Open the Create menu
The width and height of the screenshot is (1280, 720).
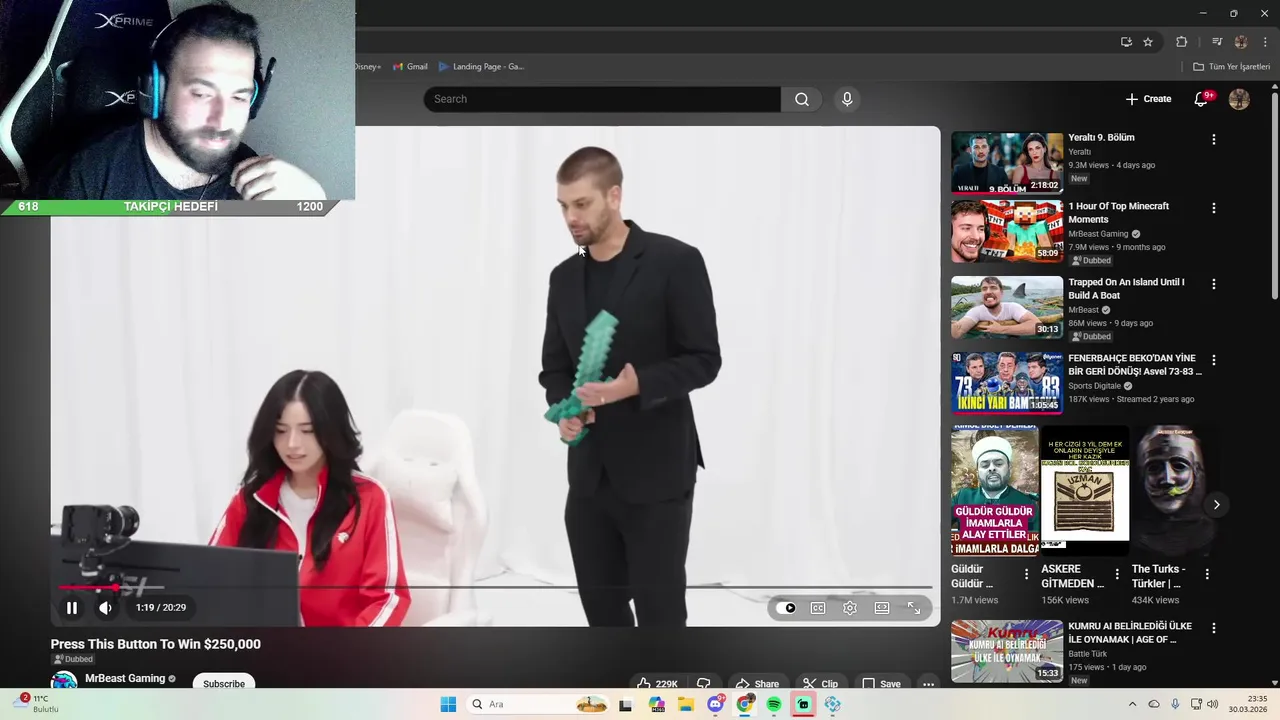pos(1148,99)
